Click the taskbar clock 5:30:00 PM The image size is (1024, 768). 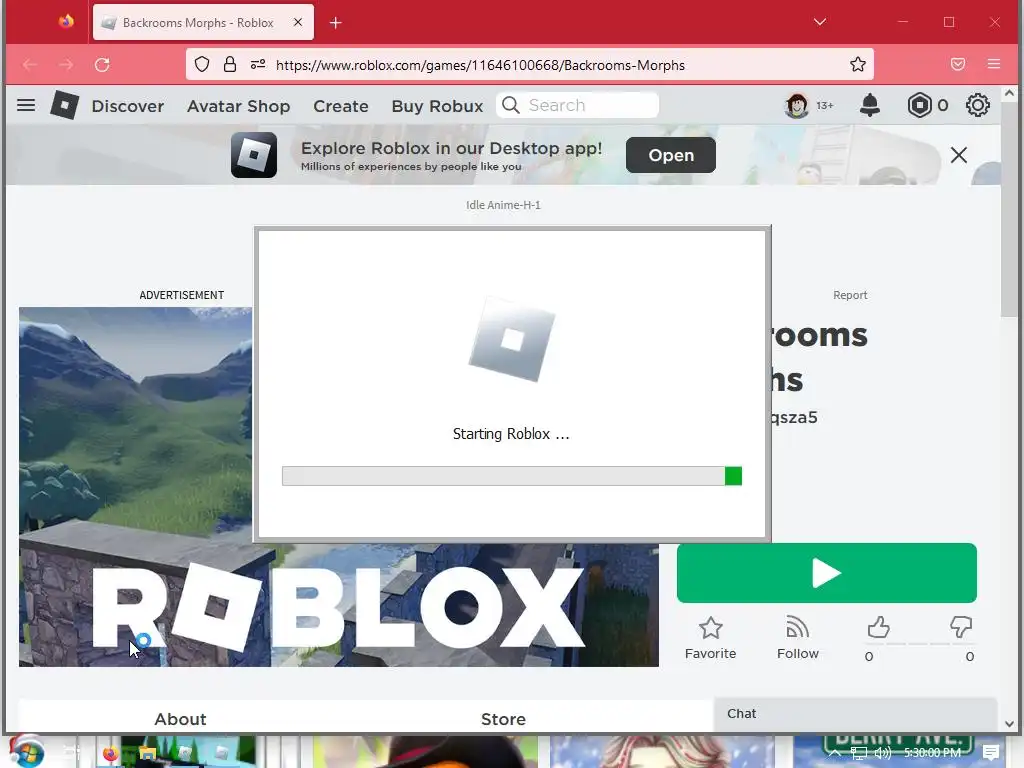point(933,753)
